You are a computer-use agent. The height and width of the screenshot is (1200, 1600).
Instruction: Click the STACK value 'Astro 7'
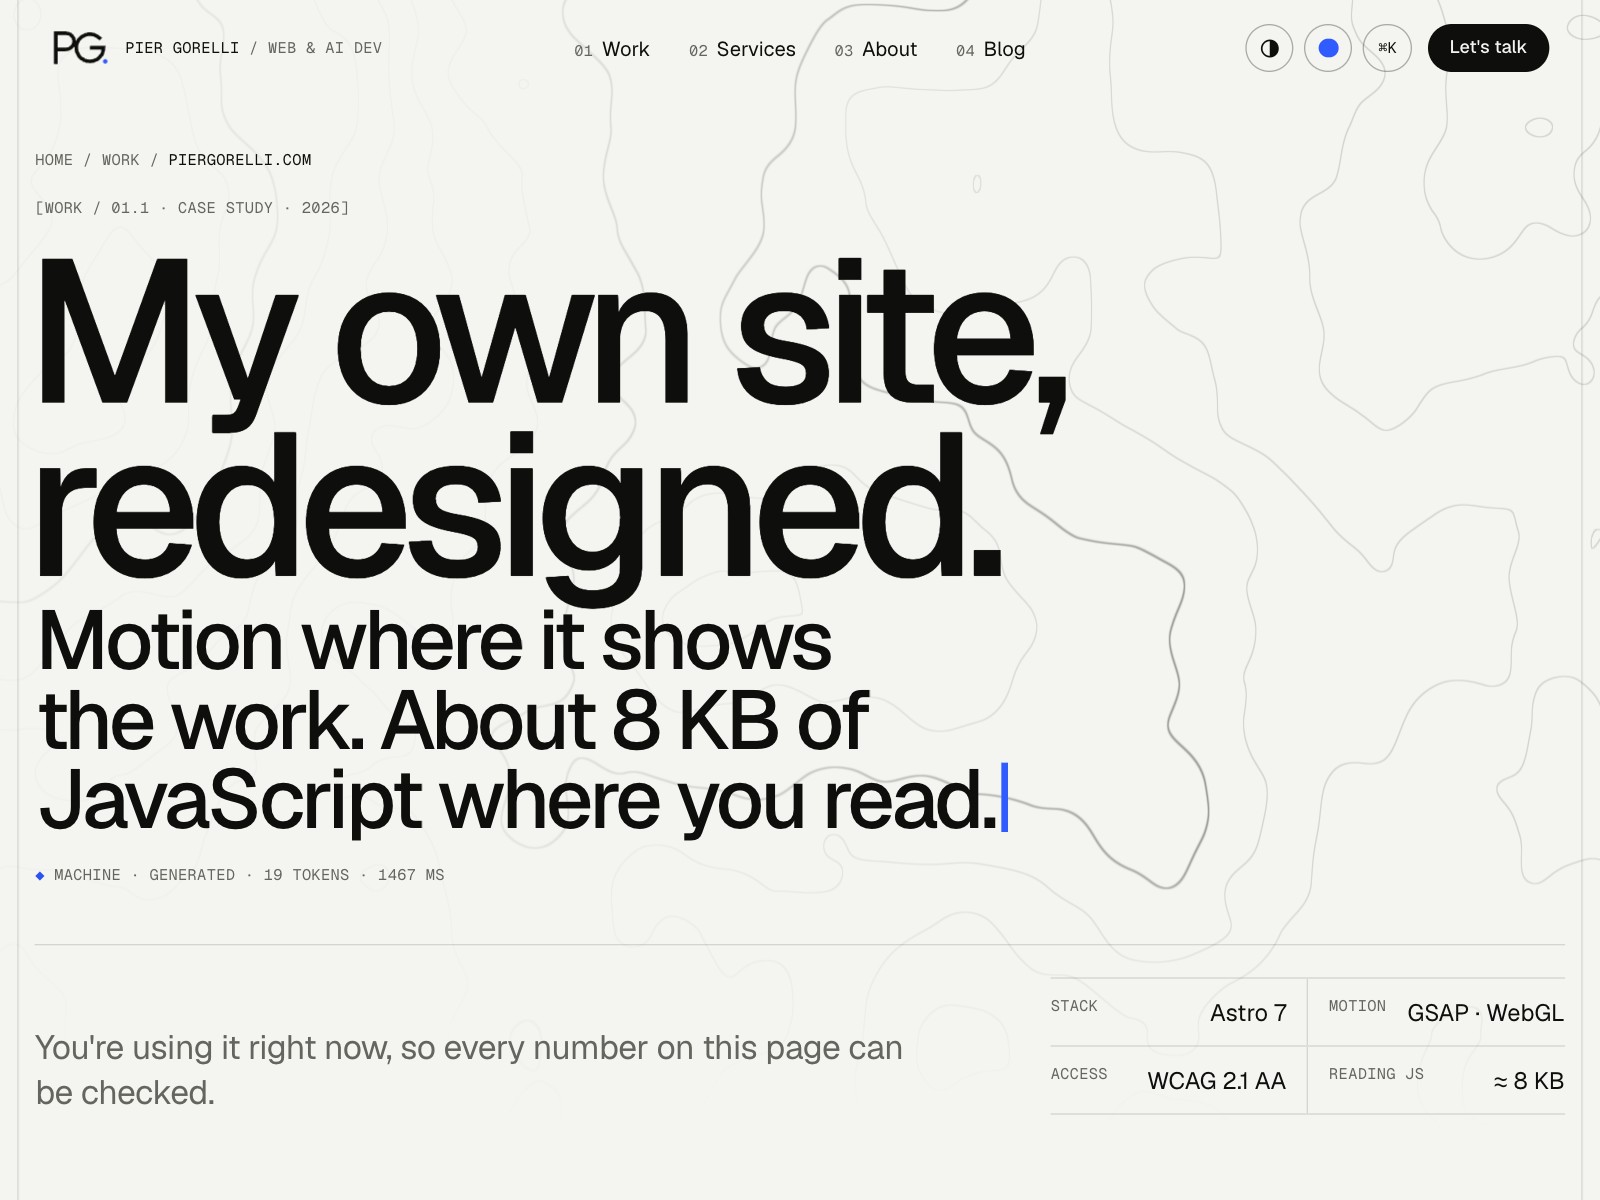(1248, 1013)
